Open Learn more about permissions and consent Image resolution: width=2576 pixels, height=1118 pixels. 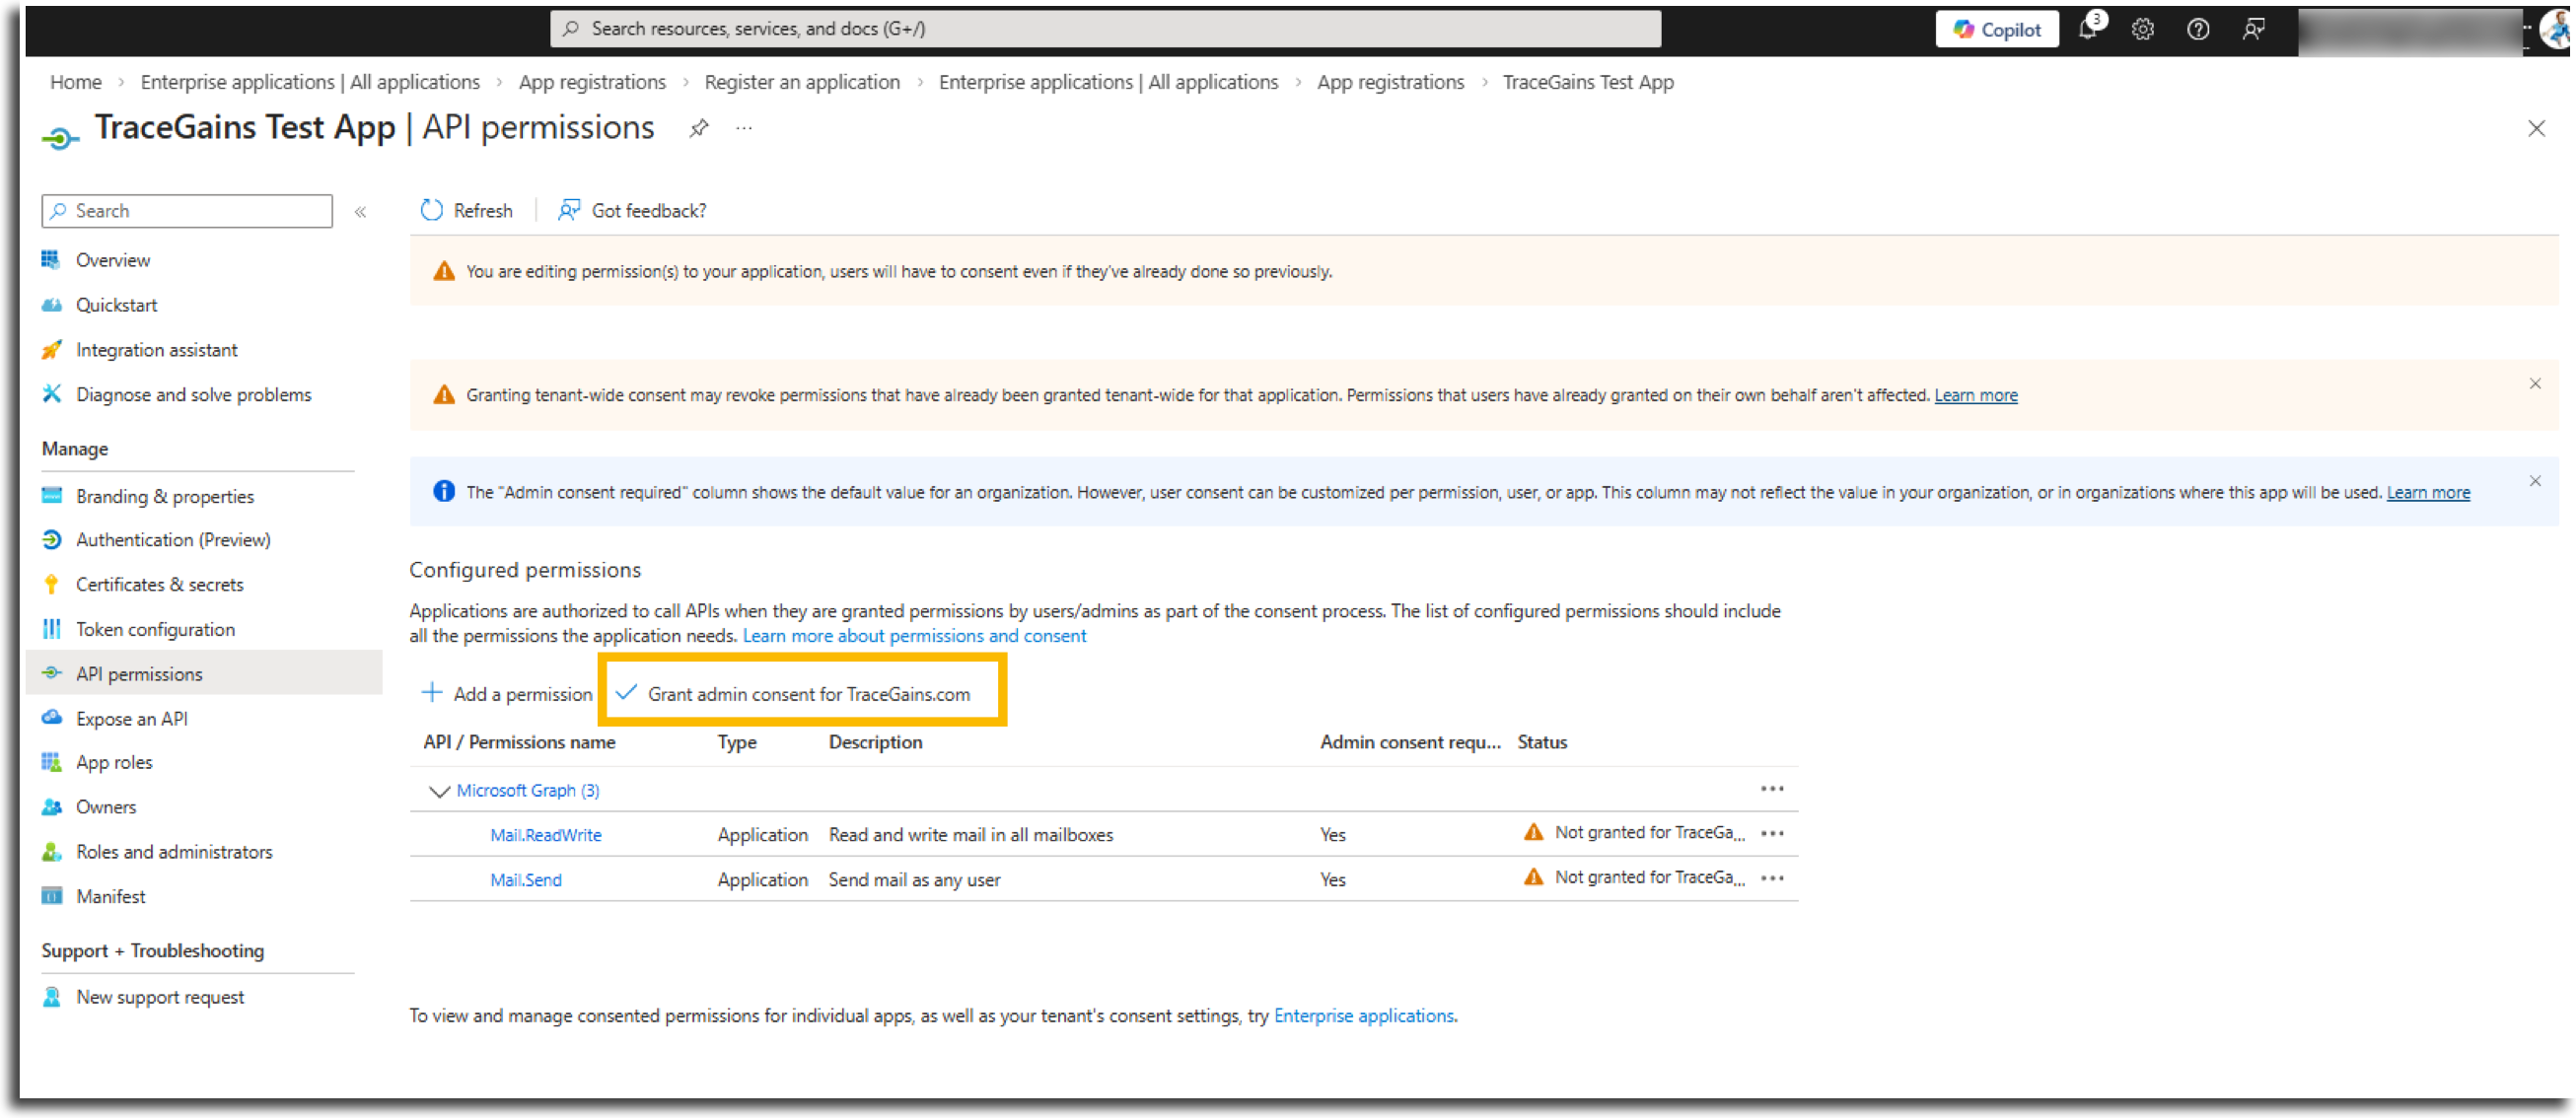[x=913, y=636]
